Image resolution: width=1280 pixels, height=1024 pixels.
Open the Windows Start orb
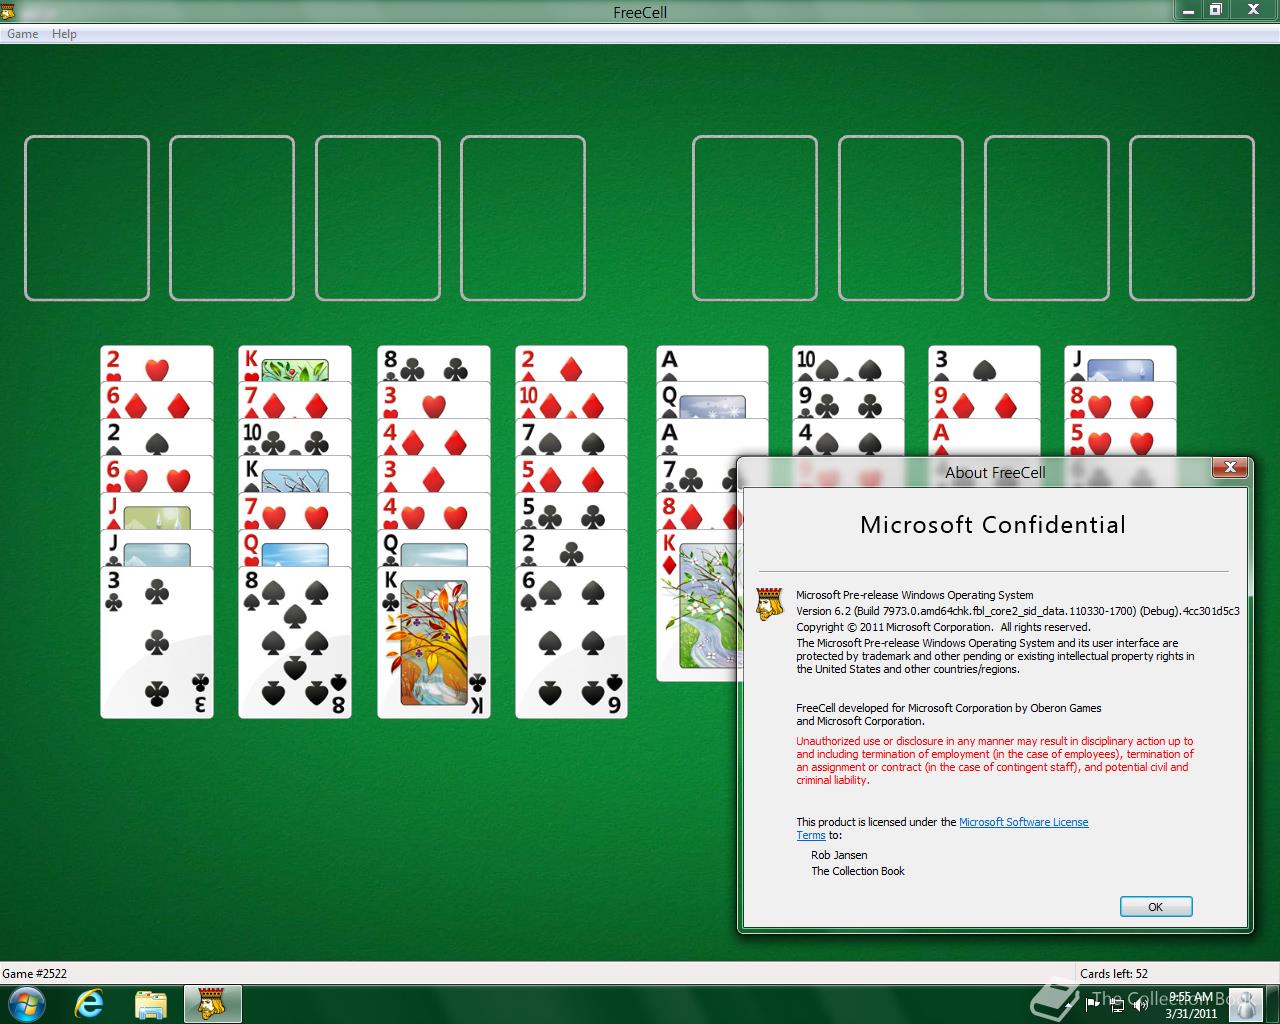point(26,1003)
